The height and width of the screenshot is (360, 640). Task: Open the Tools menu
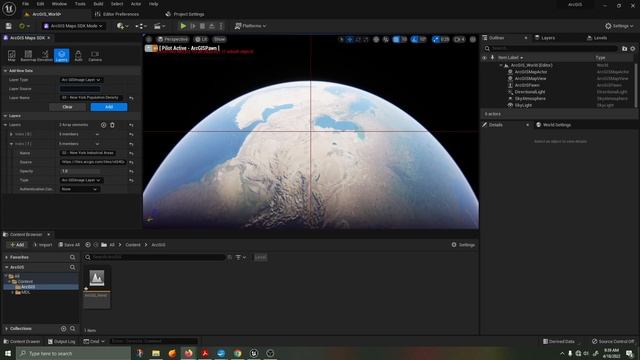(x=80, y=4)
